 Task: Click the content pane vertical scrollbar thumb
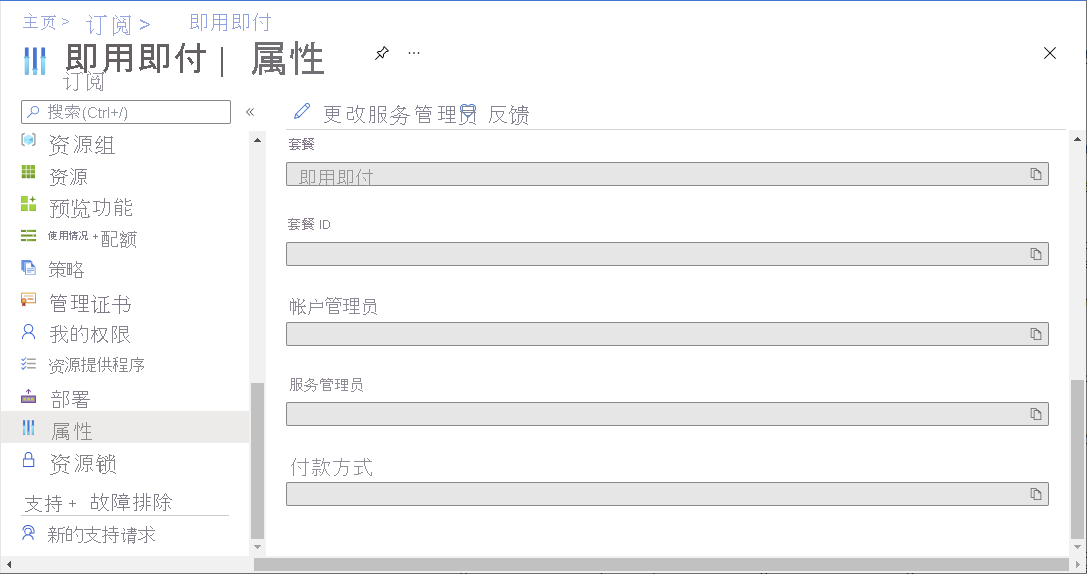tap(1077, 459)
